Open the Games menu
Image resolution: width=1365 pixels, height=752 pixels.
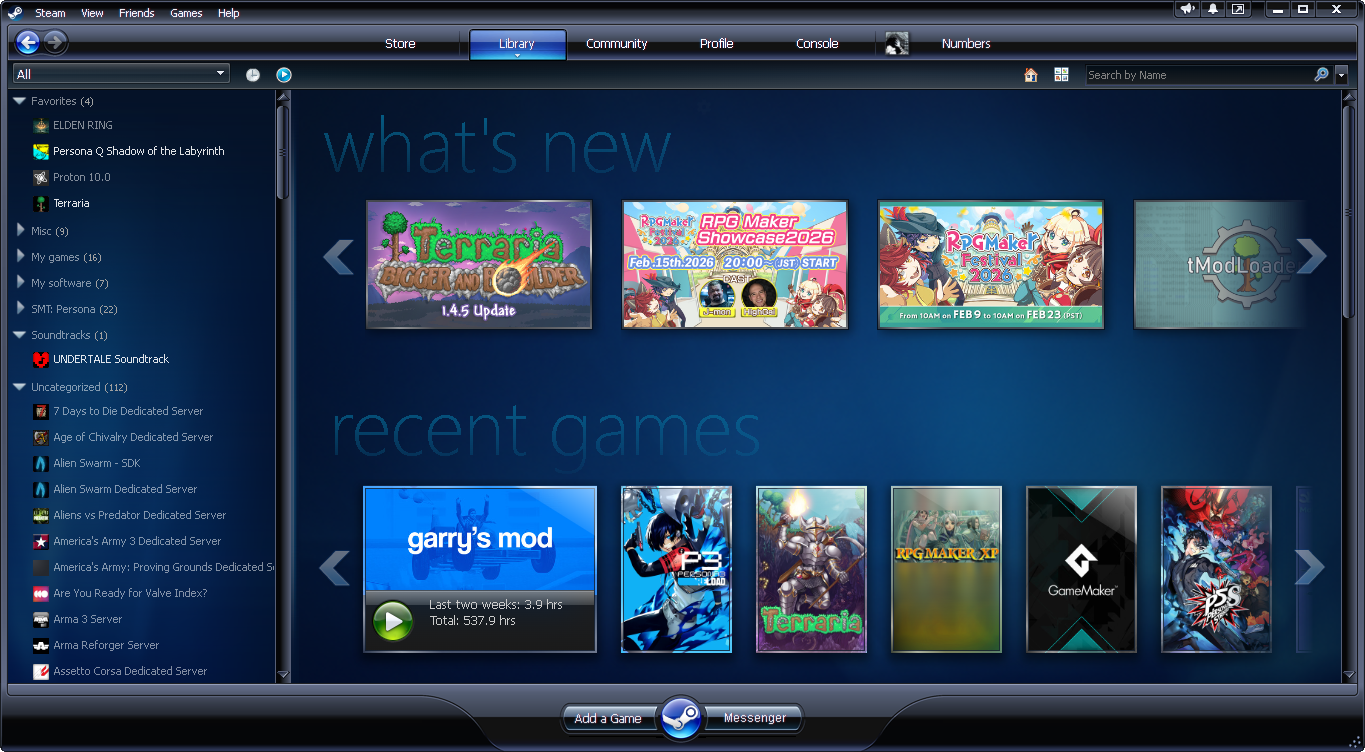(x=186, y=13)
